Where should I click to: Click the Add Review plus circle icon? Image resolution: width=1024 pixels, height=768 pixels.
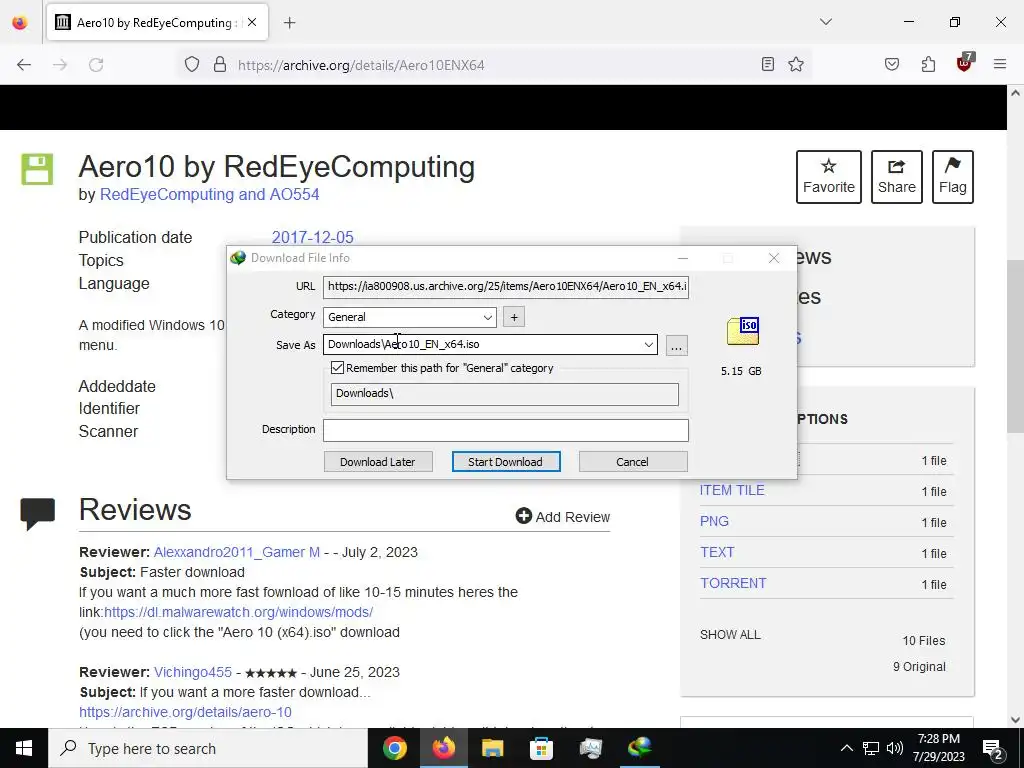523,517
